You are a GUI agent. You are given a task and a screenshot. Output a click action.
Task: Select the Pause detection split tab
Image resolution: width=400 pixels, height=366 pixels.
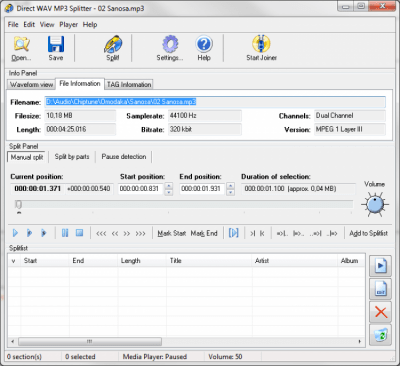tap(124, 157)
